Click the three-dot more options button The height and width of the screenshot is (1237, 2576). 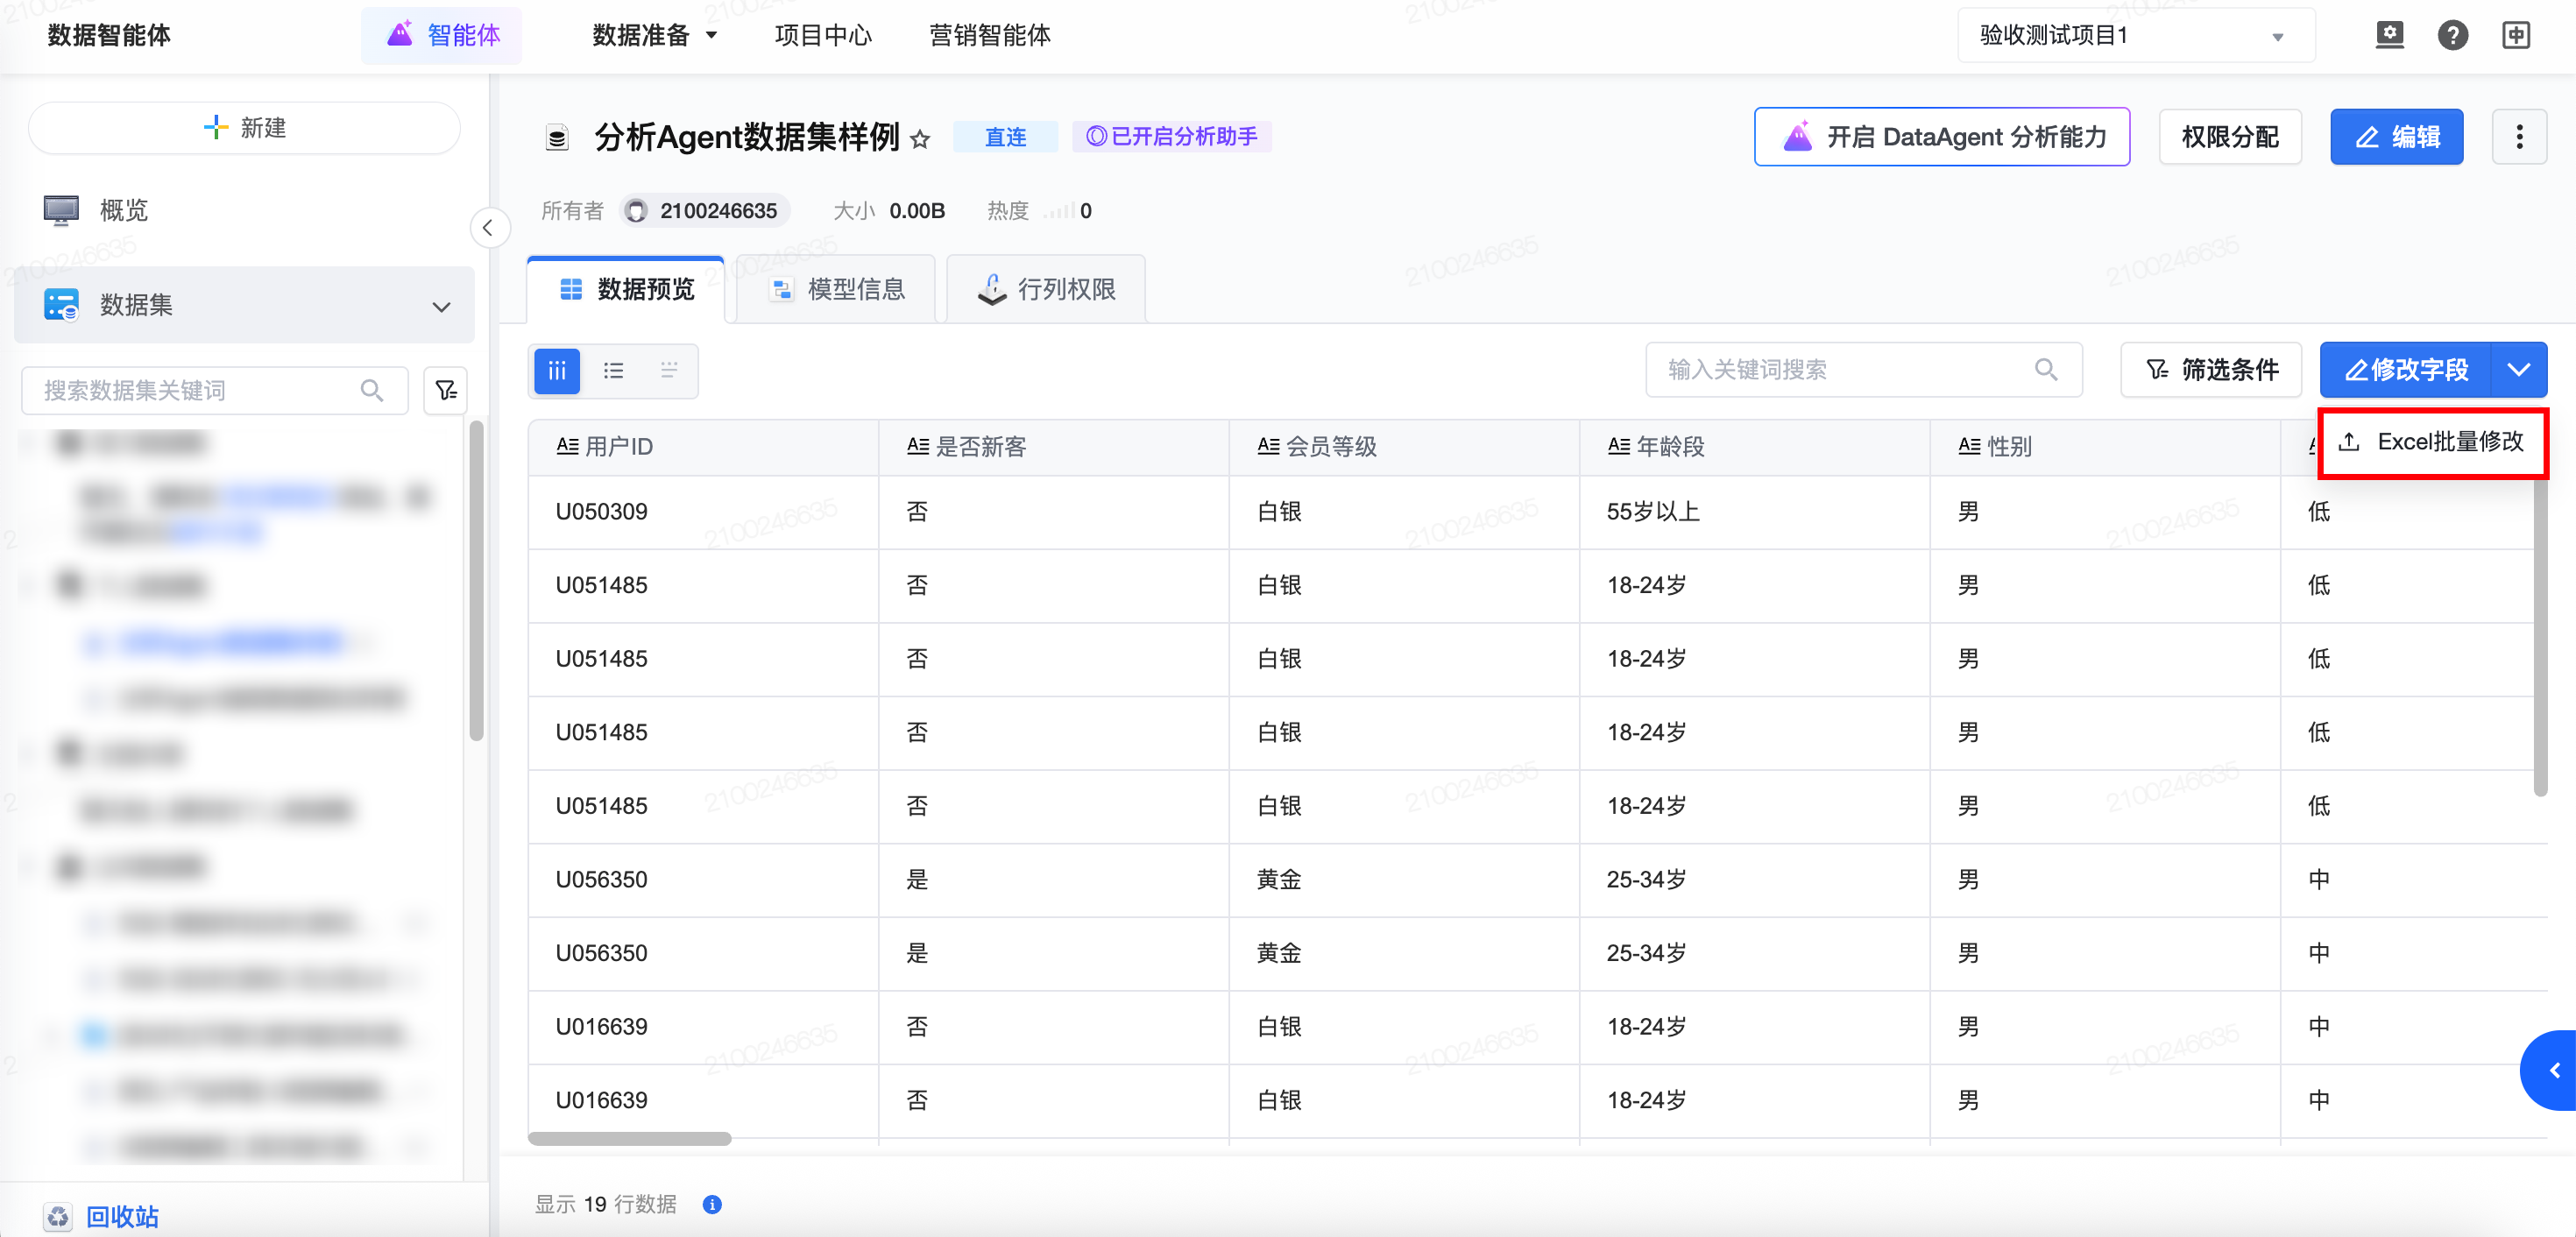click(x=2518, y=137)
